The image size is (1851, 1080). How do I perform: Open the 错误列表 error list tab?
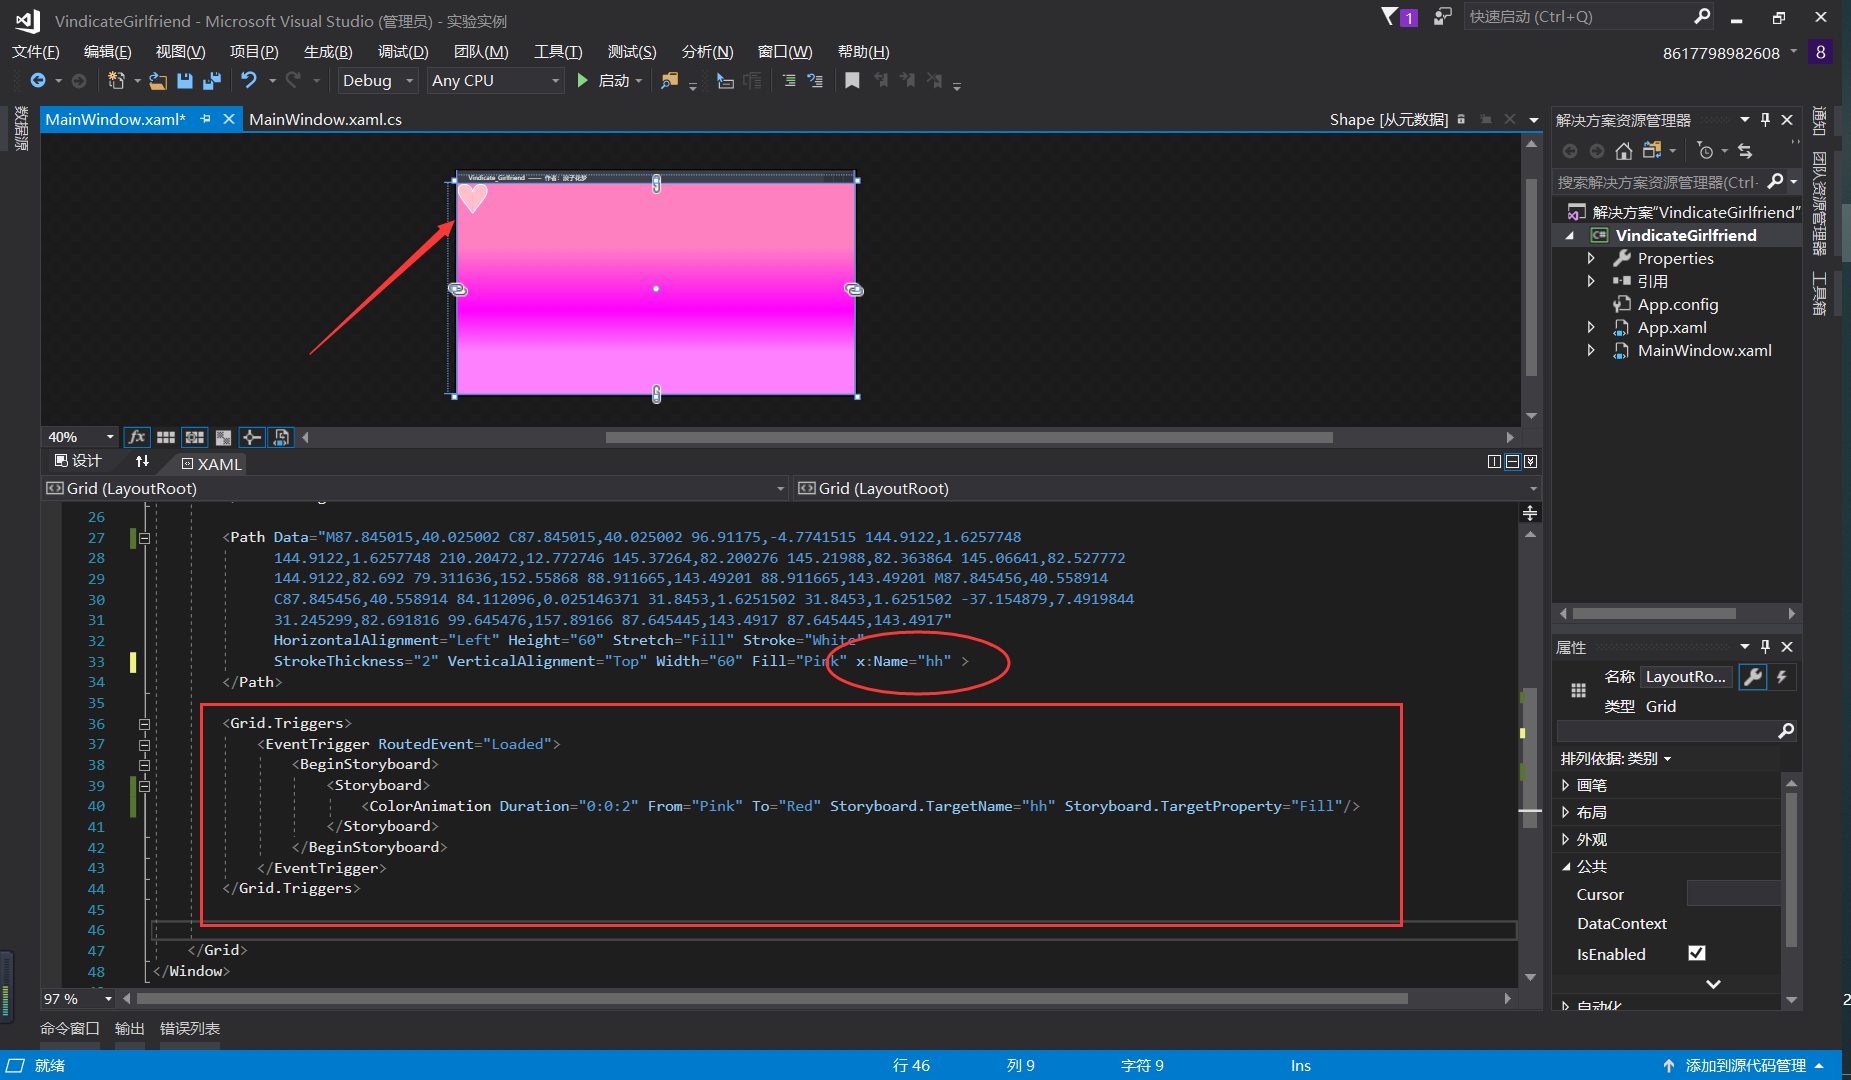[x=190, y=1028]
